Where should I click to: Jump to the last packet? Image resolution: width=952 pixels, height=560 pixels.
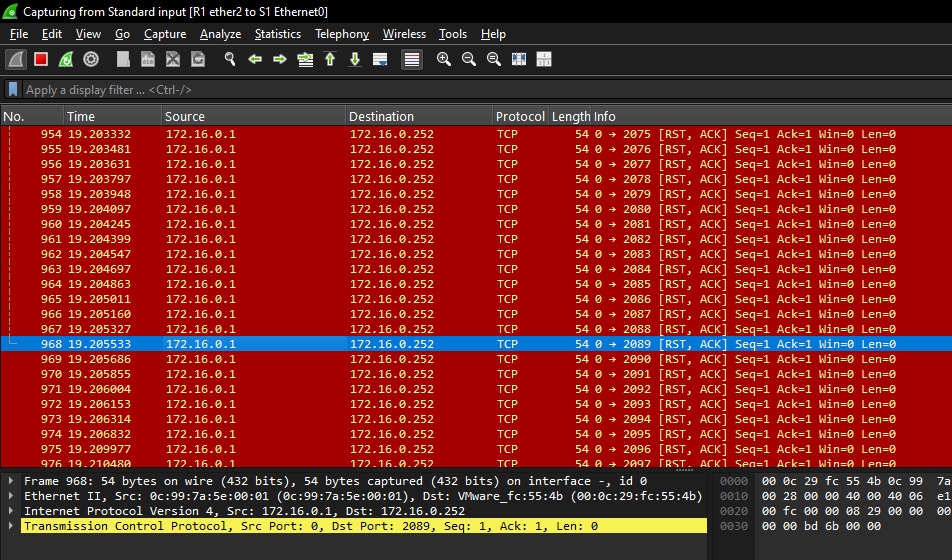tap(355, 60)
